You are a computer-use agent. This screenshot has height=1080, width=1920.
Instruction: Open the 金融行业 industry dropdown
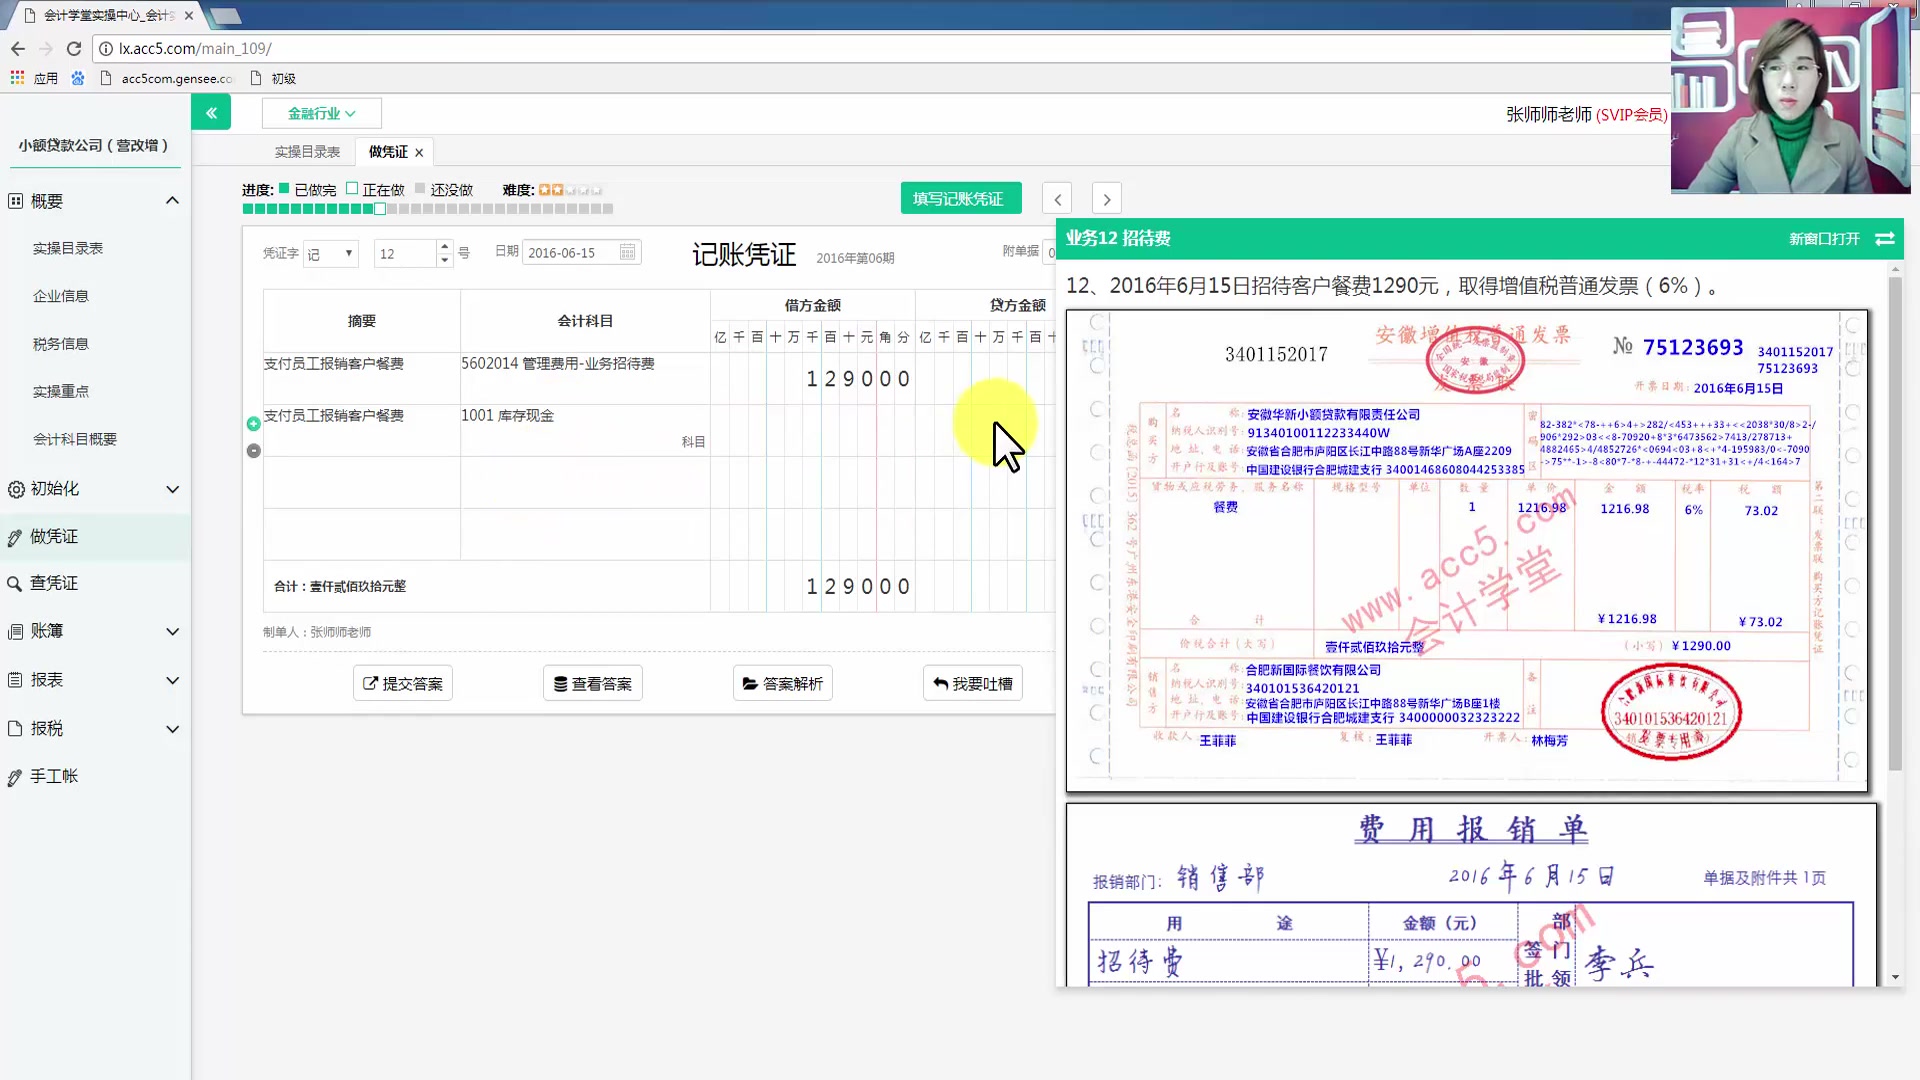pos(320,113)
